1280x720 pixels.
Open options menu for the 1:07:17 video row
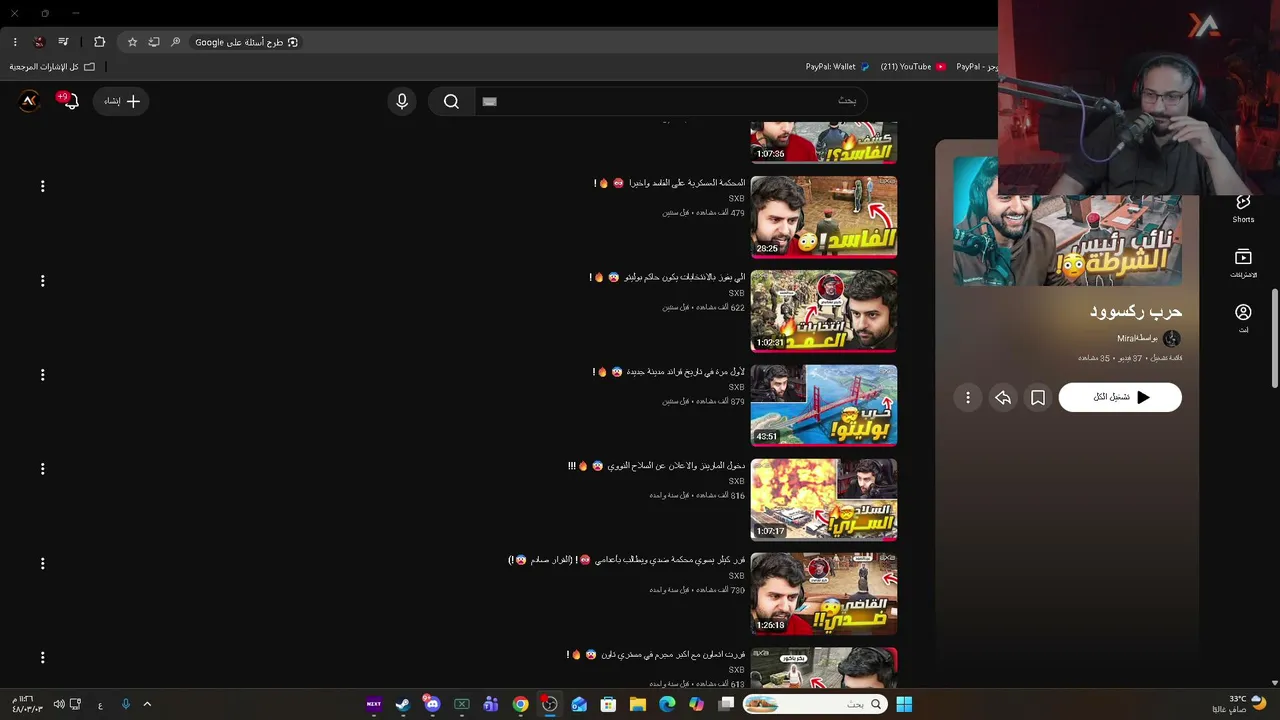(42, 469)
